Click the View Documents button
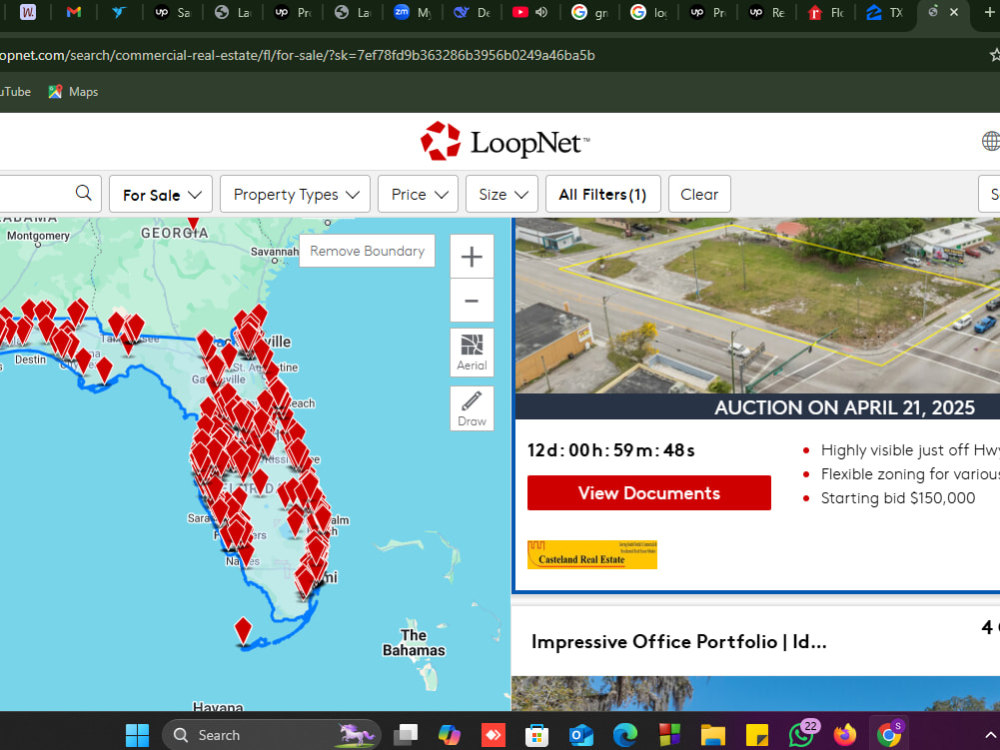Image resolution: width=1000 pixels, height=750 pixels. pyautogui.click(x=649, y=492)
